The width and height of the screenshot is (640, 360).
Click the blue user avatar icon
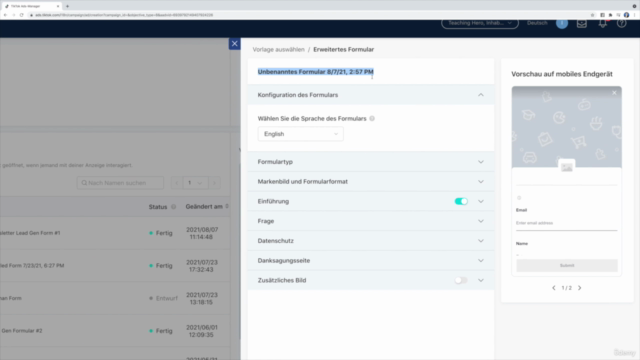pyautogui.click(x=562, y=23)
